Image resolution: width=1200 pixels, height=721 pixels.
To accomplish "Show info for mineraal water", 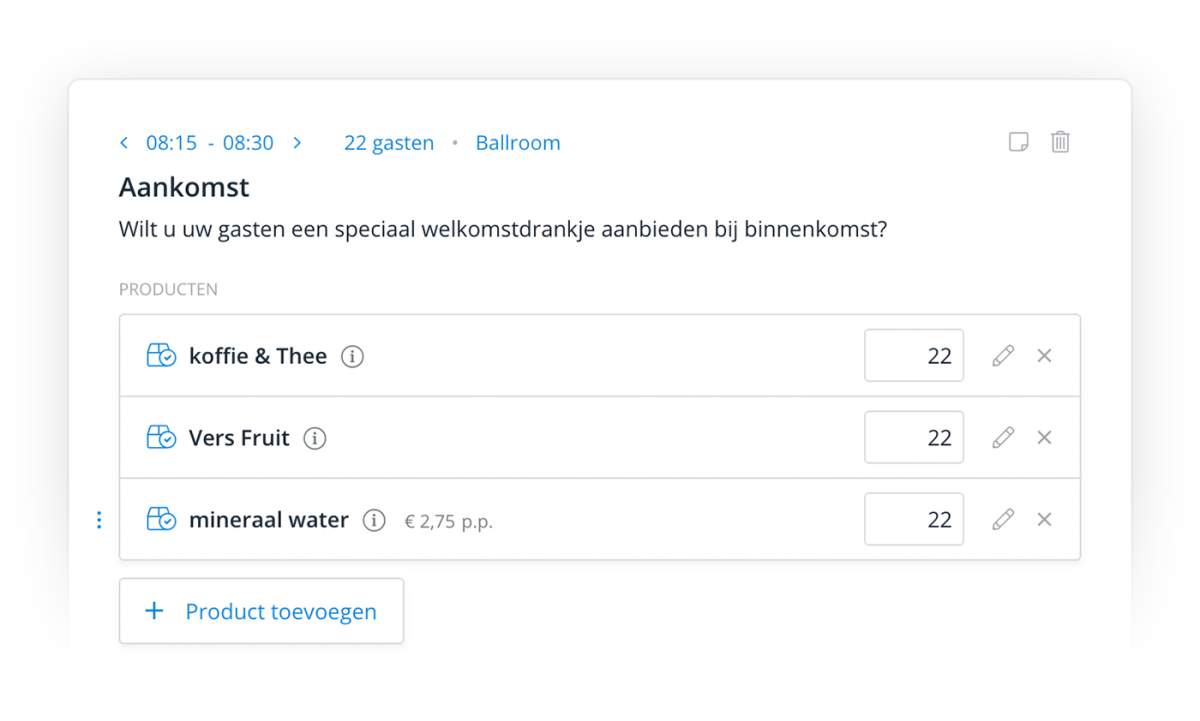I will point(374,520).
